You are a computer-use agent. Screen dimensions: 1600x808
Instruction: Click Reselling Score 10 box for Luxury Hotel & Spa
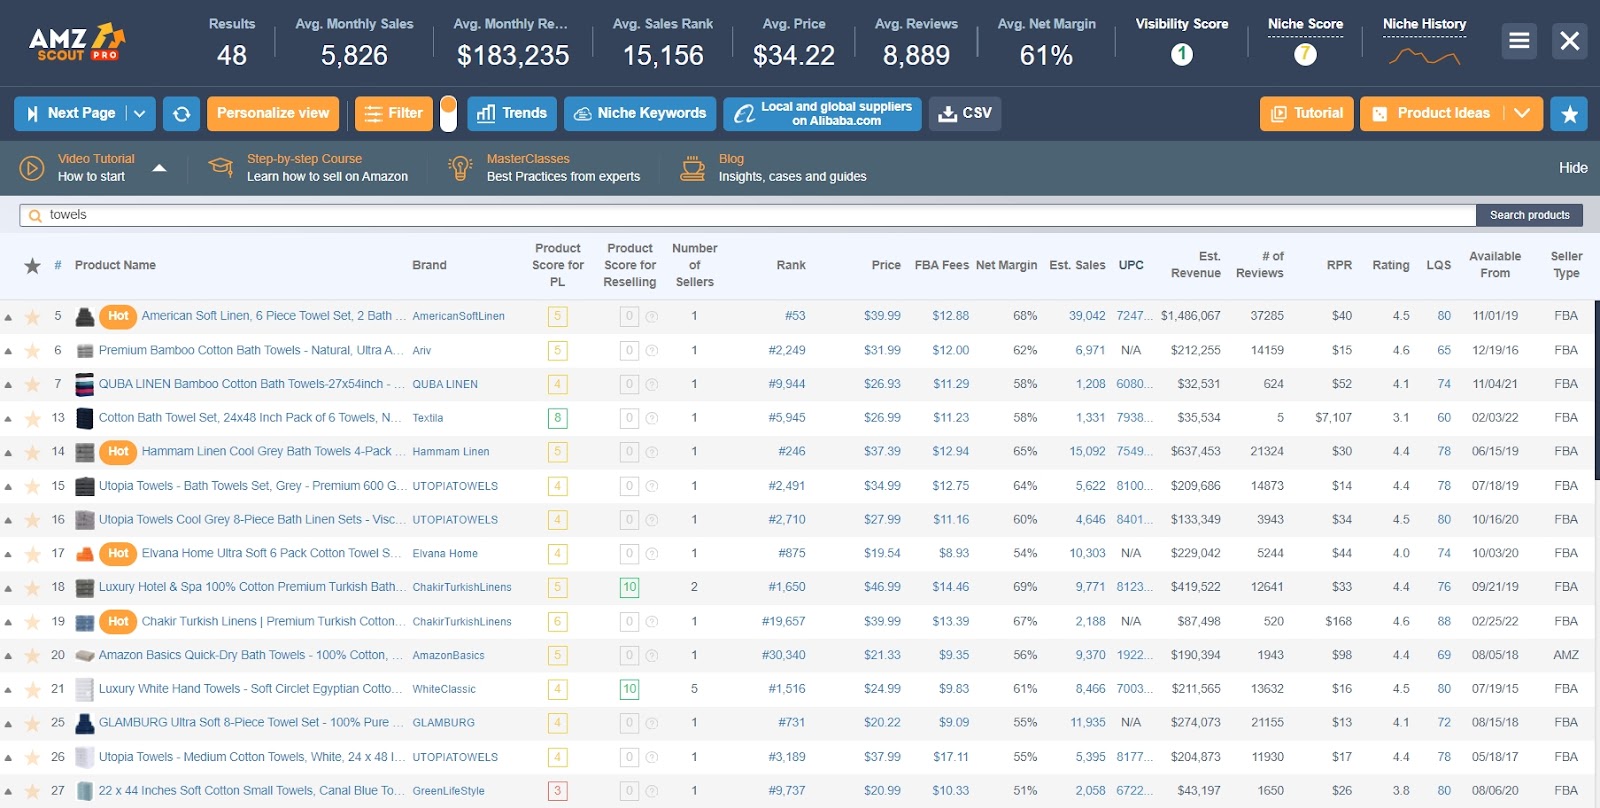(x=629, y=588)
